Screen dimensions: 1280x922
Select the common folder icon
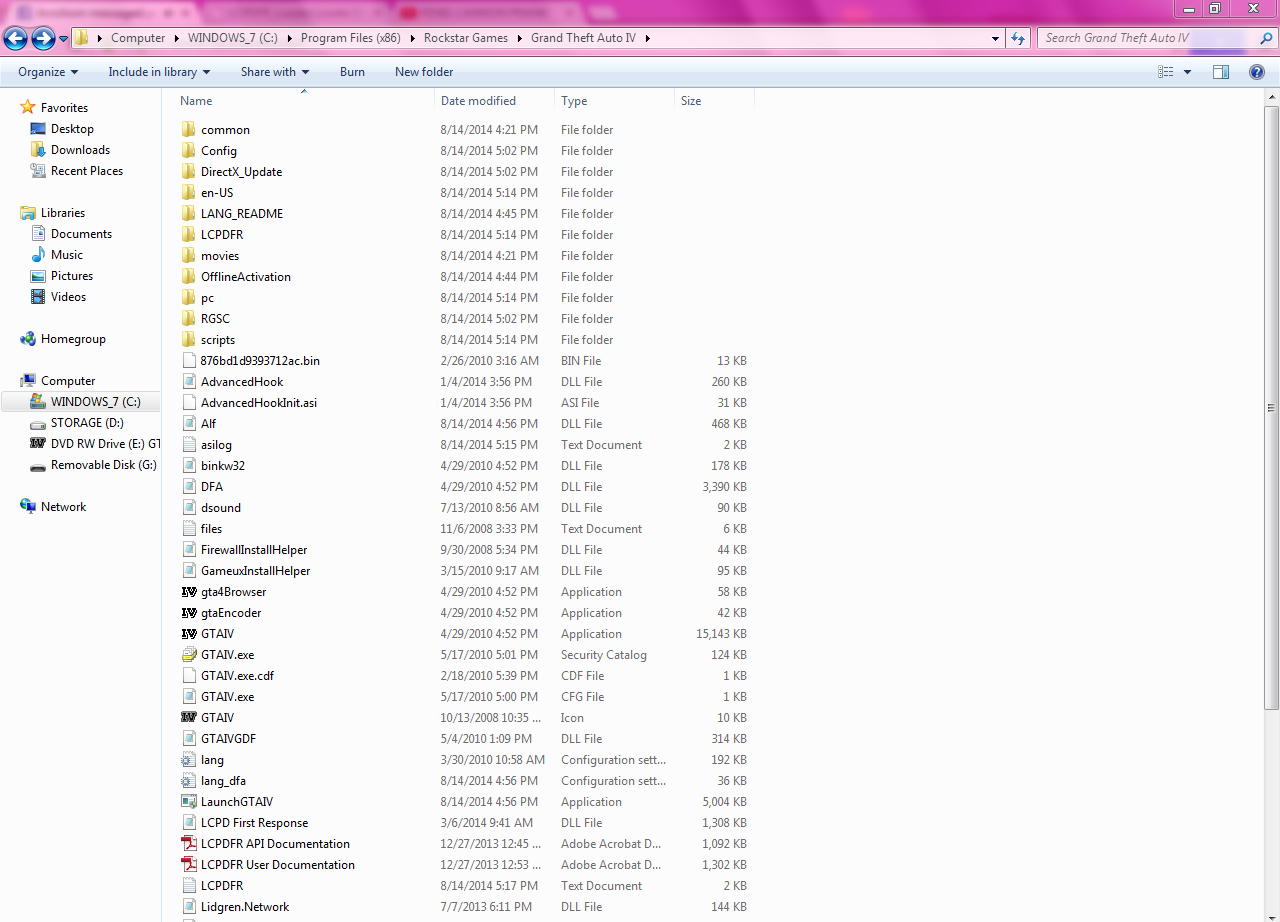point(189,130)
